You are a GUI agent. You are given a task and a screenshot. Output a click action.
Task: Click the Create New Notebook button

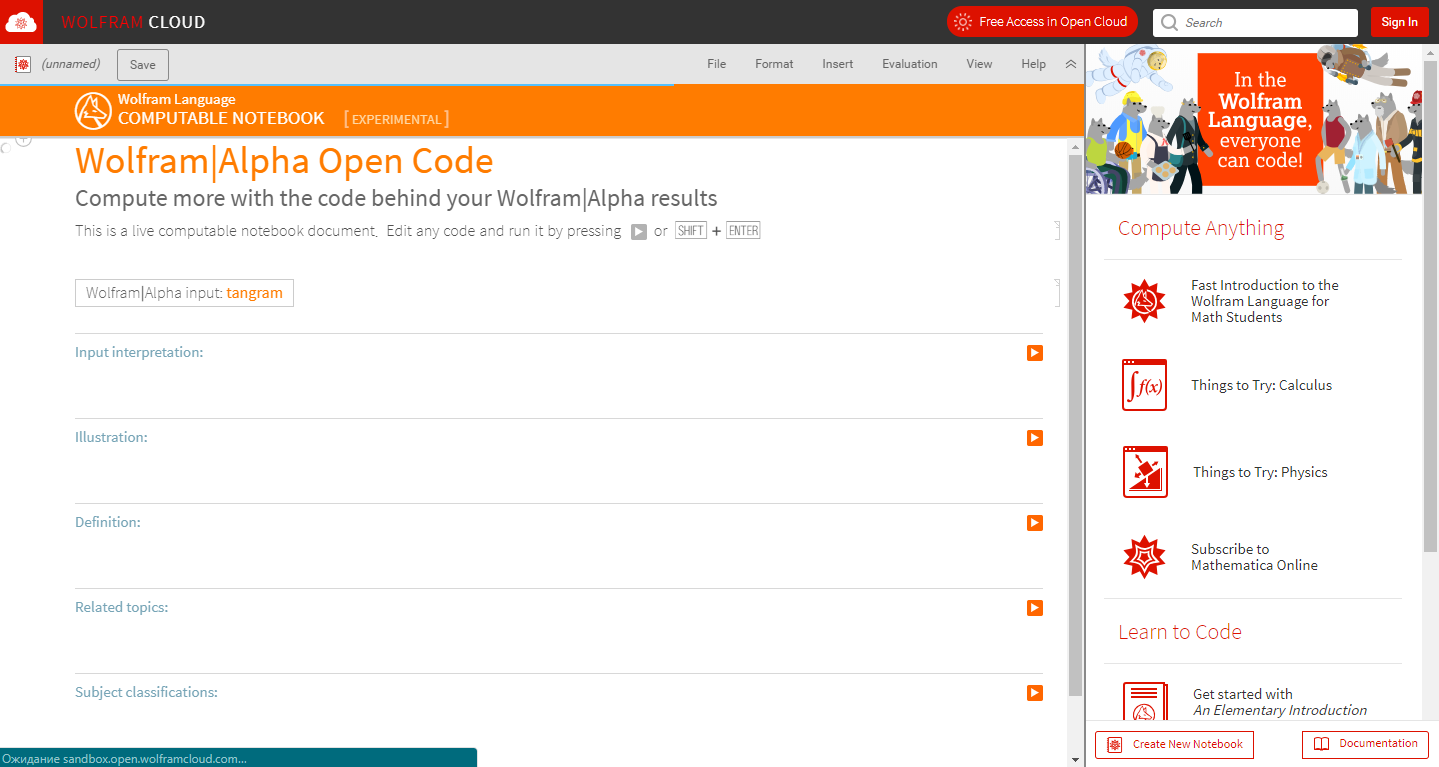(1174, 745)
